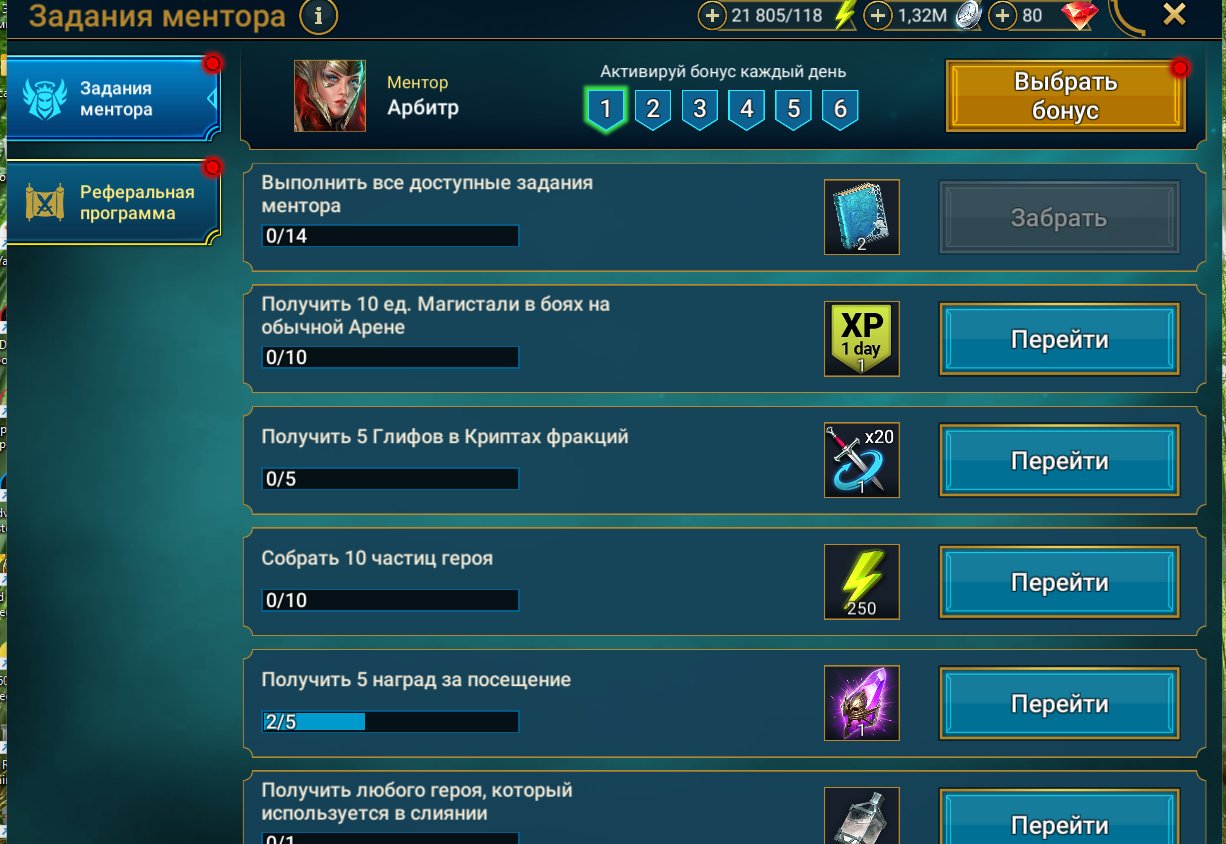Image resolution: width=1226 pixels, height=844 pixels.
Task: Add silver with the plus icon
Action: [877, 16]
